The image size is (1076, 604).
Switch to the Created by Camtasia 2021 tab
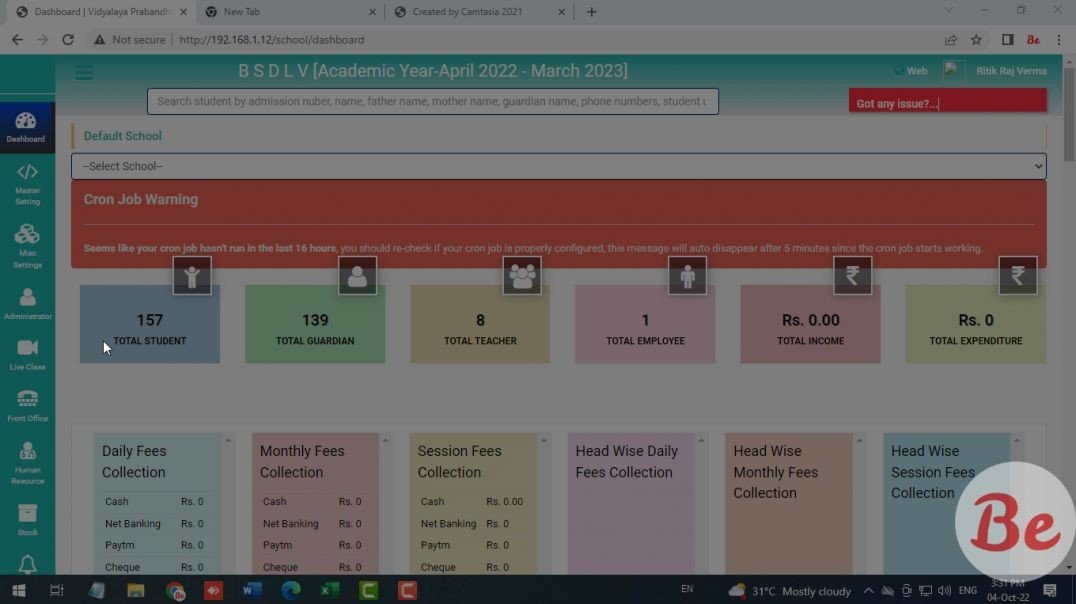[465, 12]
